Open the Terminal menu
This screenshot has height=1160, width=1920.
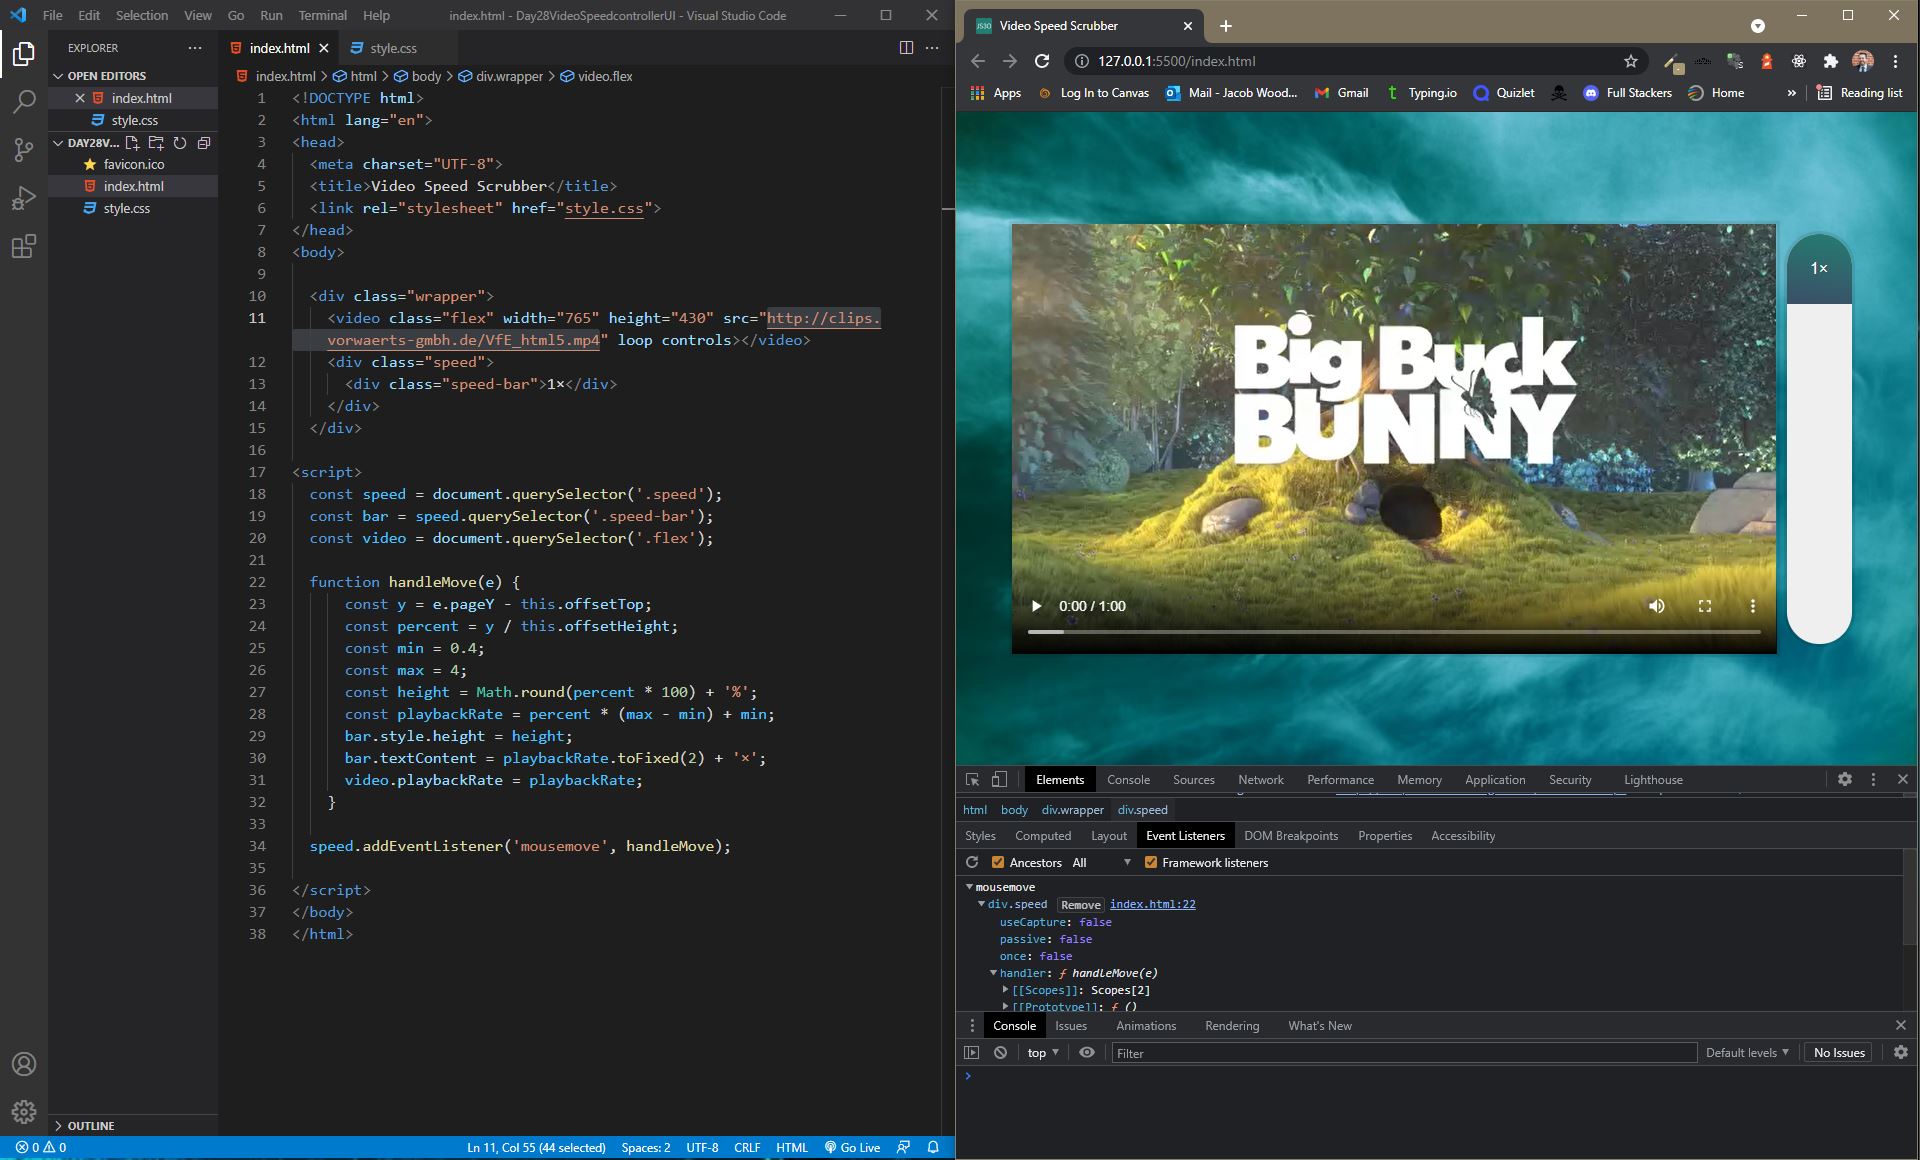[322, 15]
